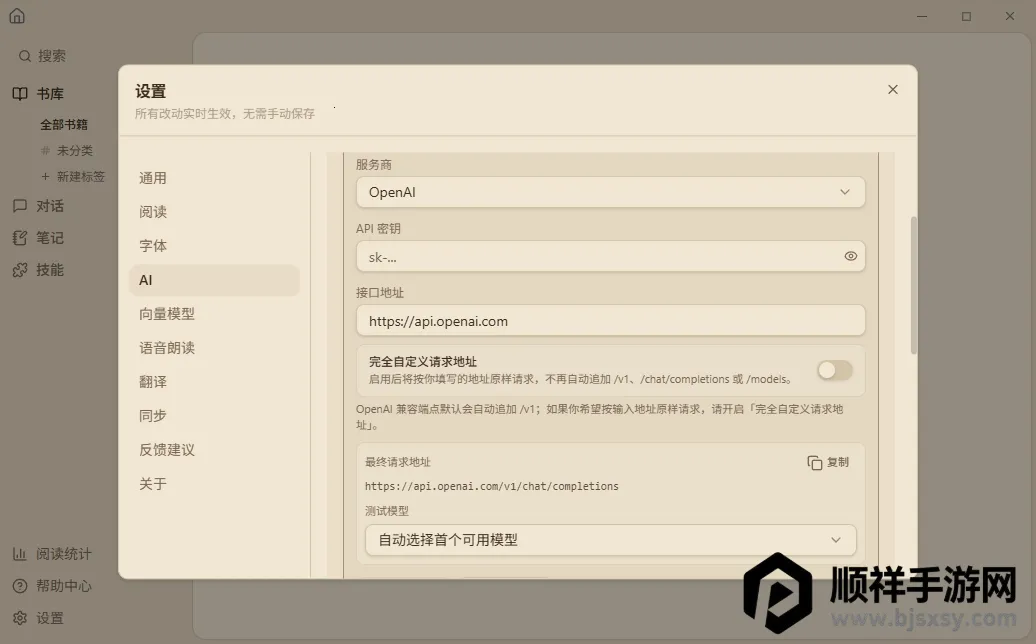
Task: Click the API 密钥 input field
Action: (x=610, y=256)
